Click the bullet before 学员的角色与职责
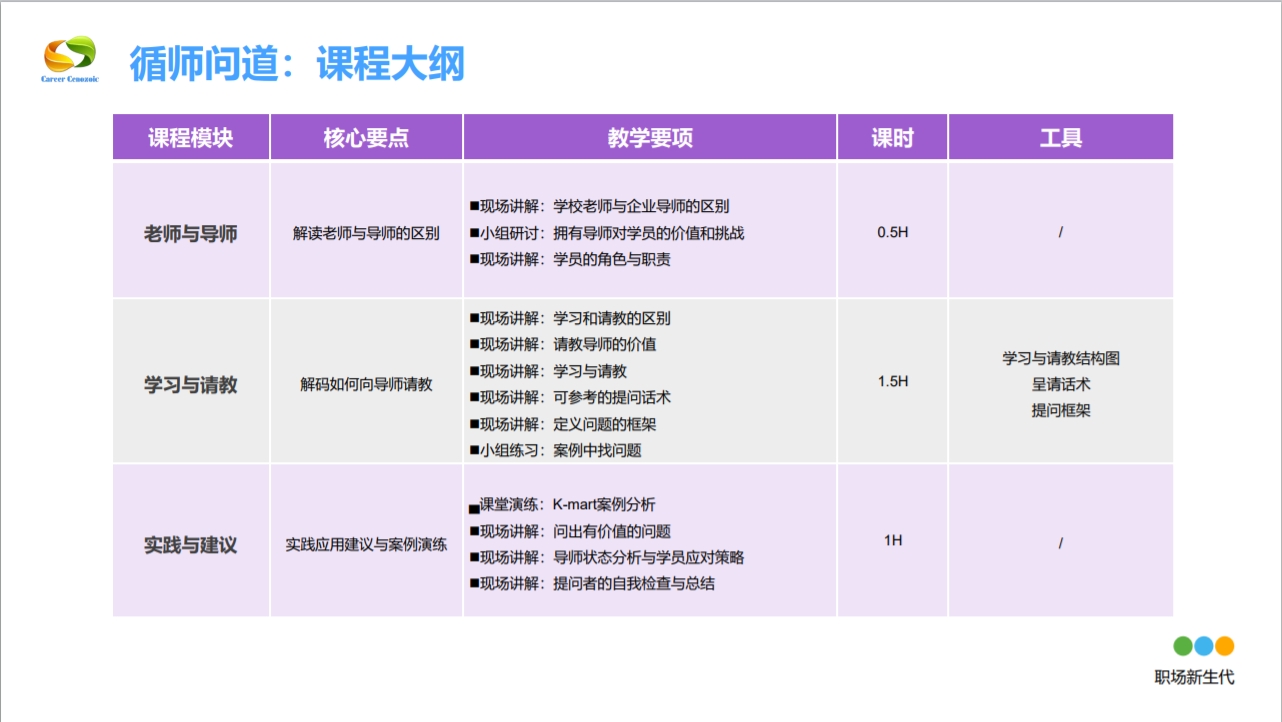 [473, 258]
